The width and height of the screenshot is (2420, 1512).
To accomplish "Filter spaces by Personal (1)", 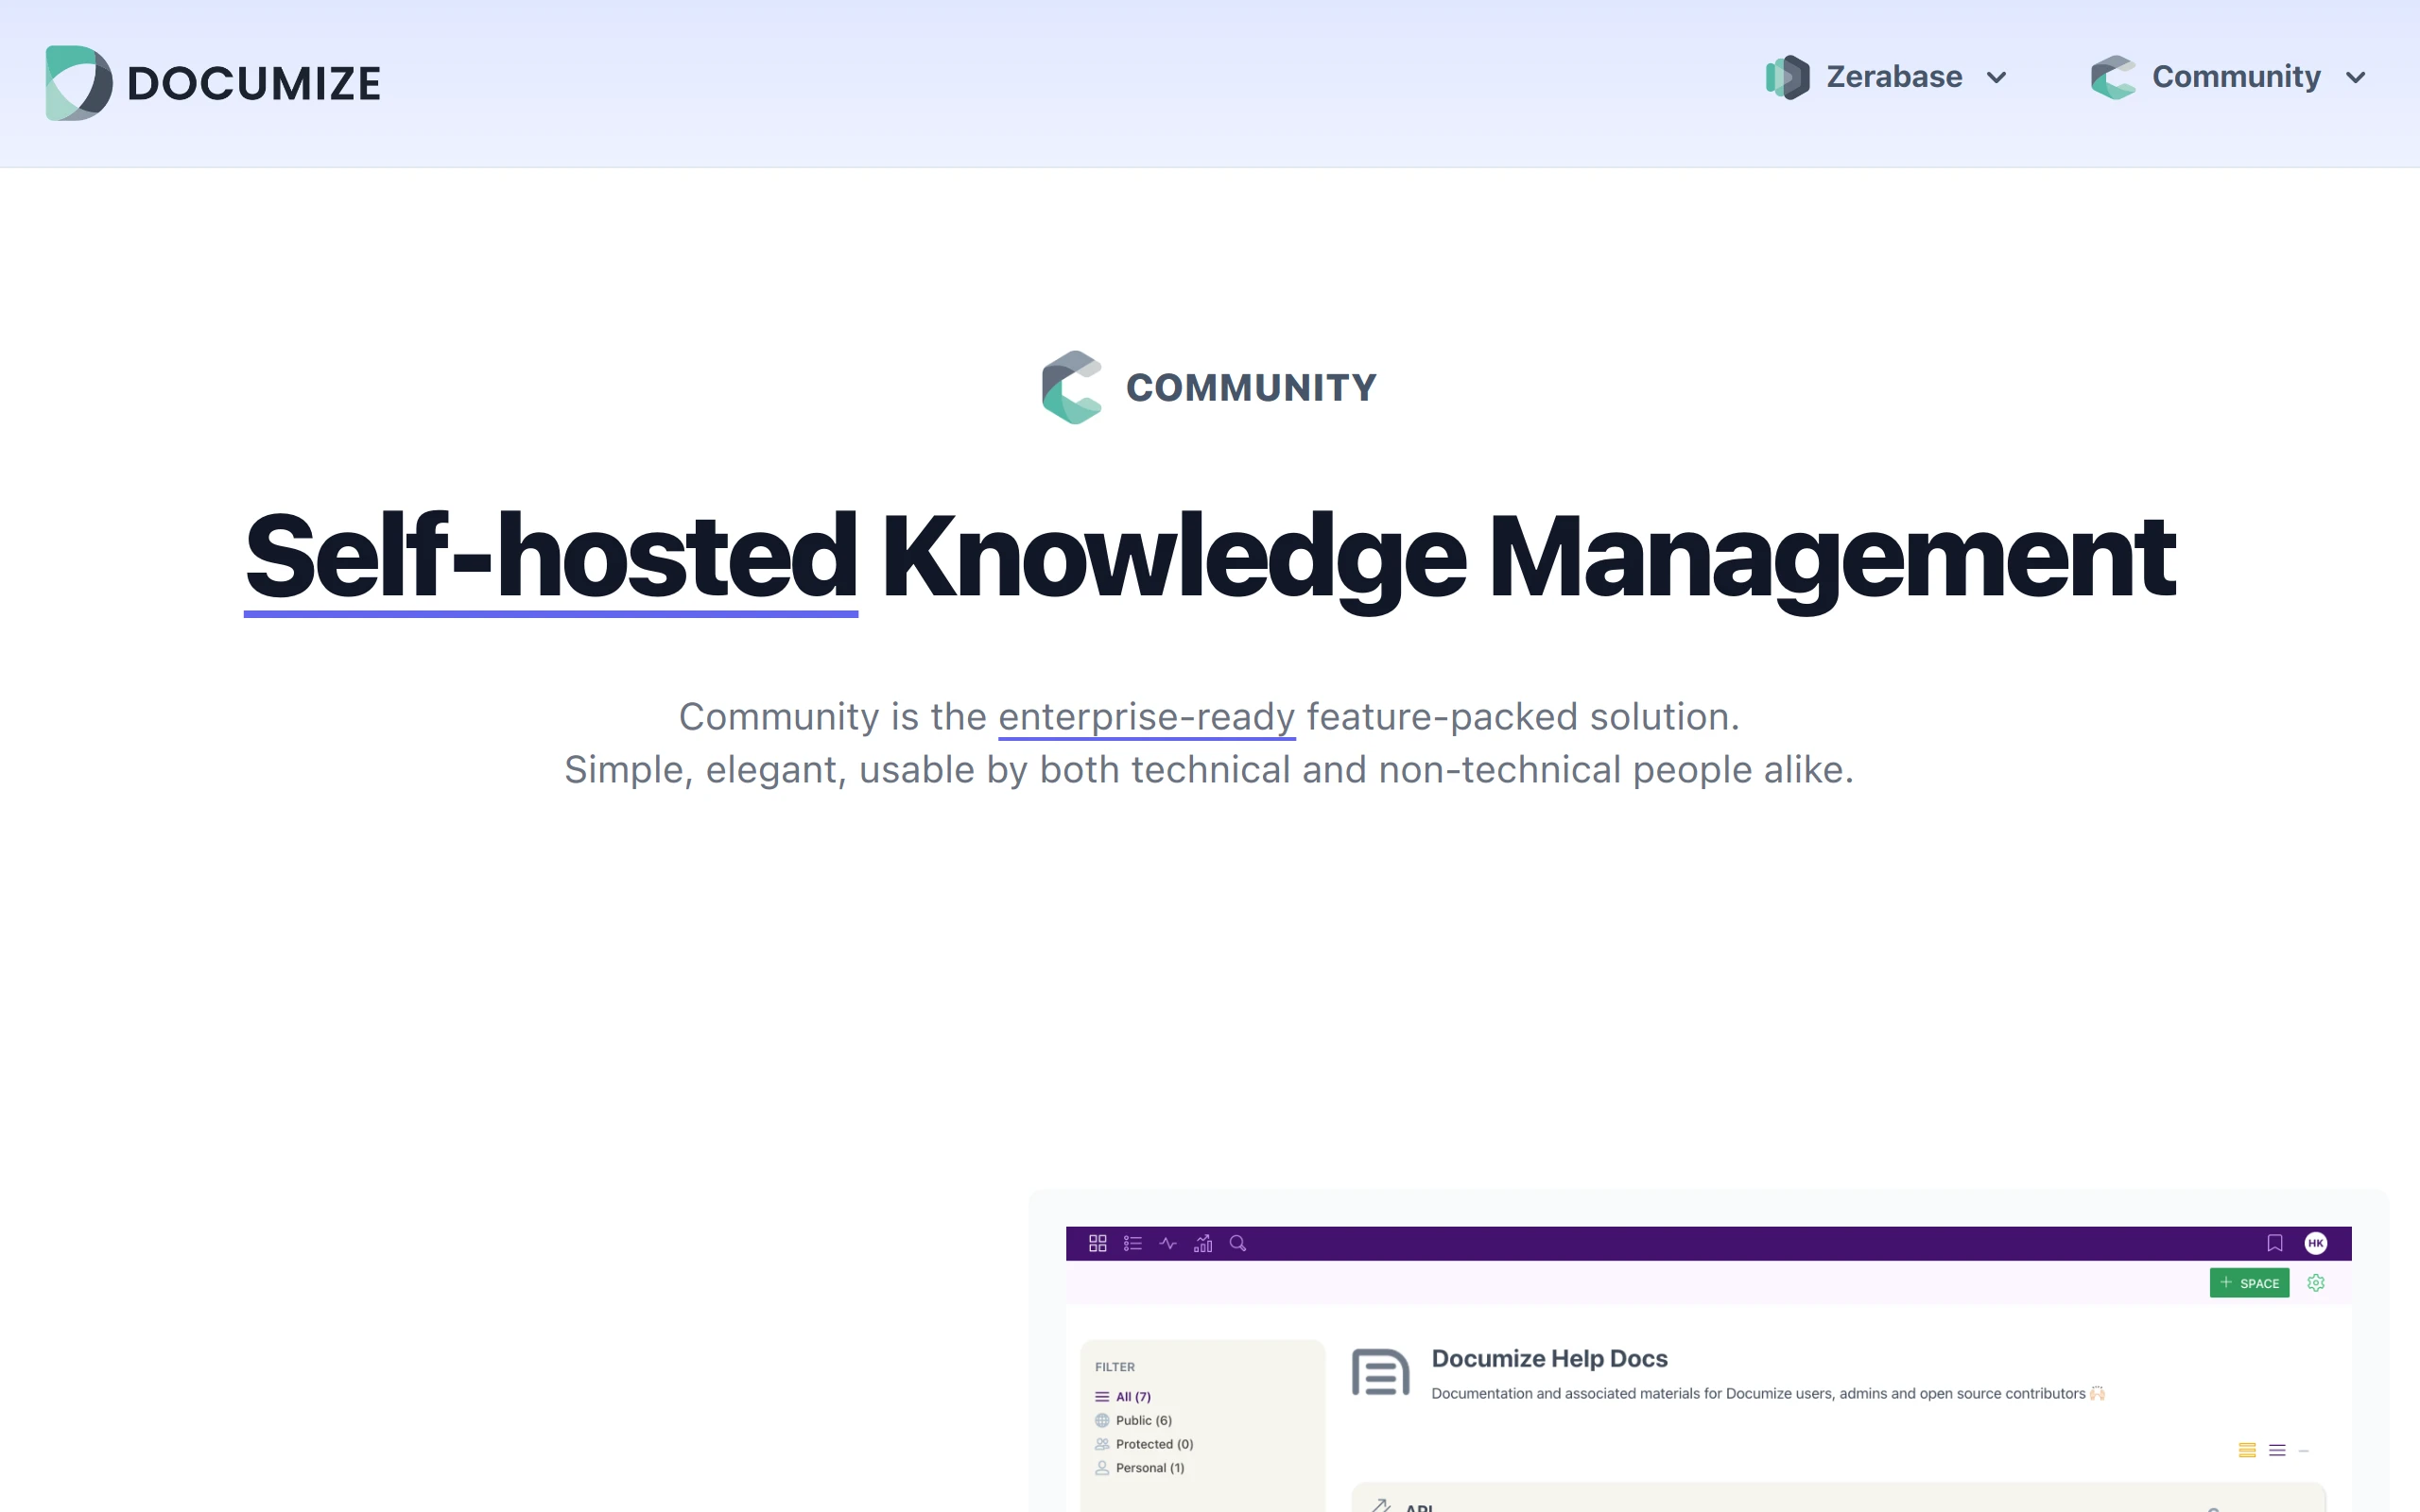I will [x=1149, y=1468].
